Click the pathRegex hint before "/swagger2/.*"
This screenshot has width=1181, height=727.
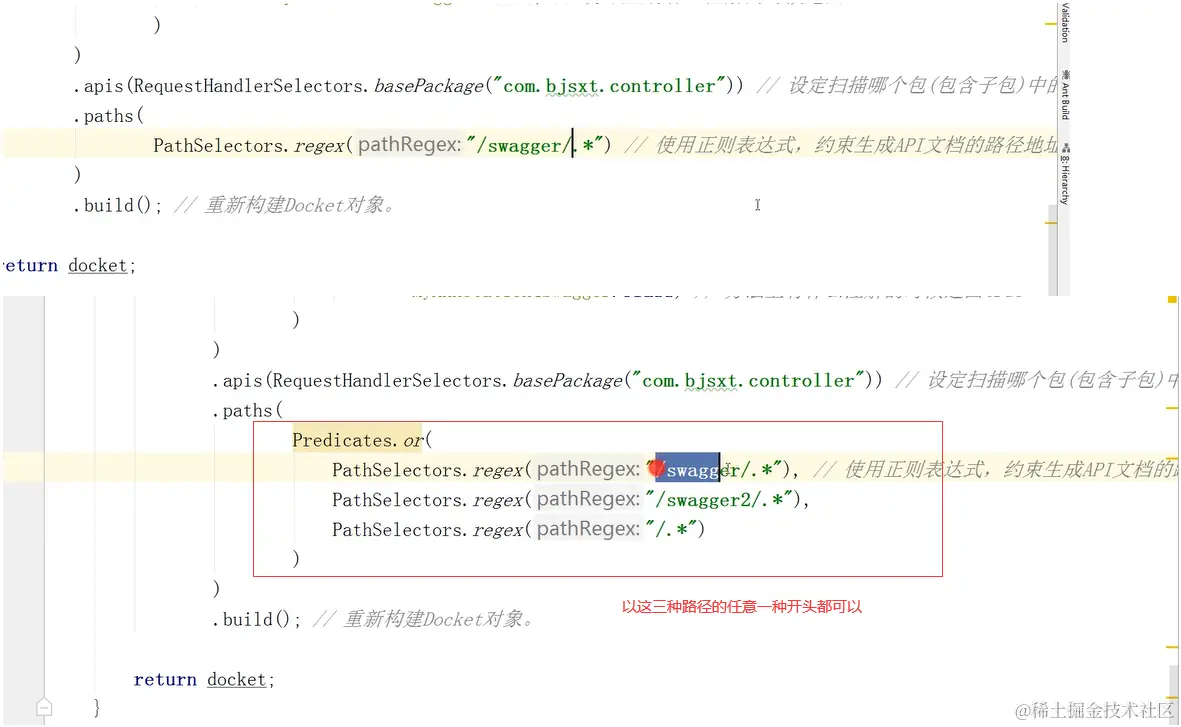coord(588,499)
